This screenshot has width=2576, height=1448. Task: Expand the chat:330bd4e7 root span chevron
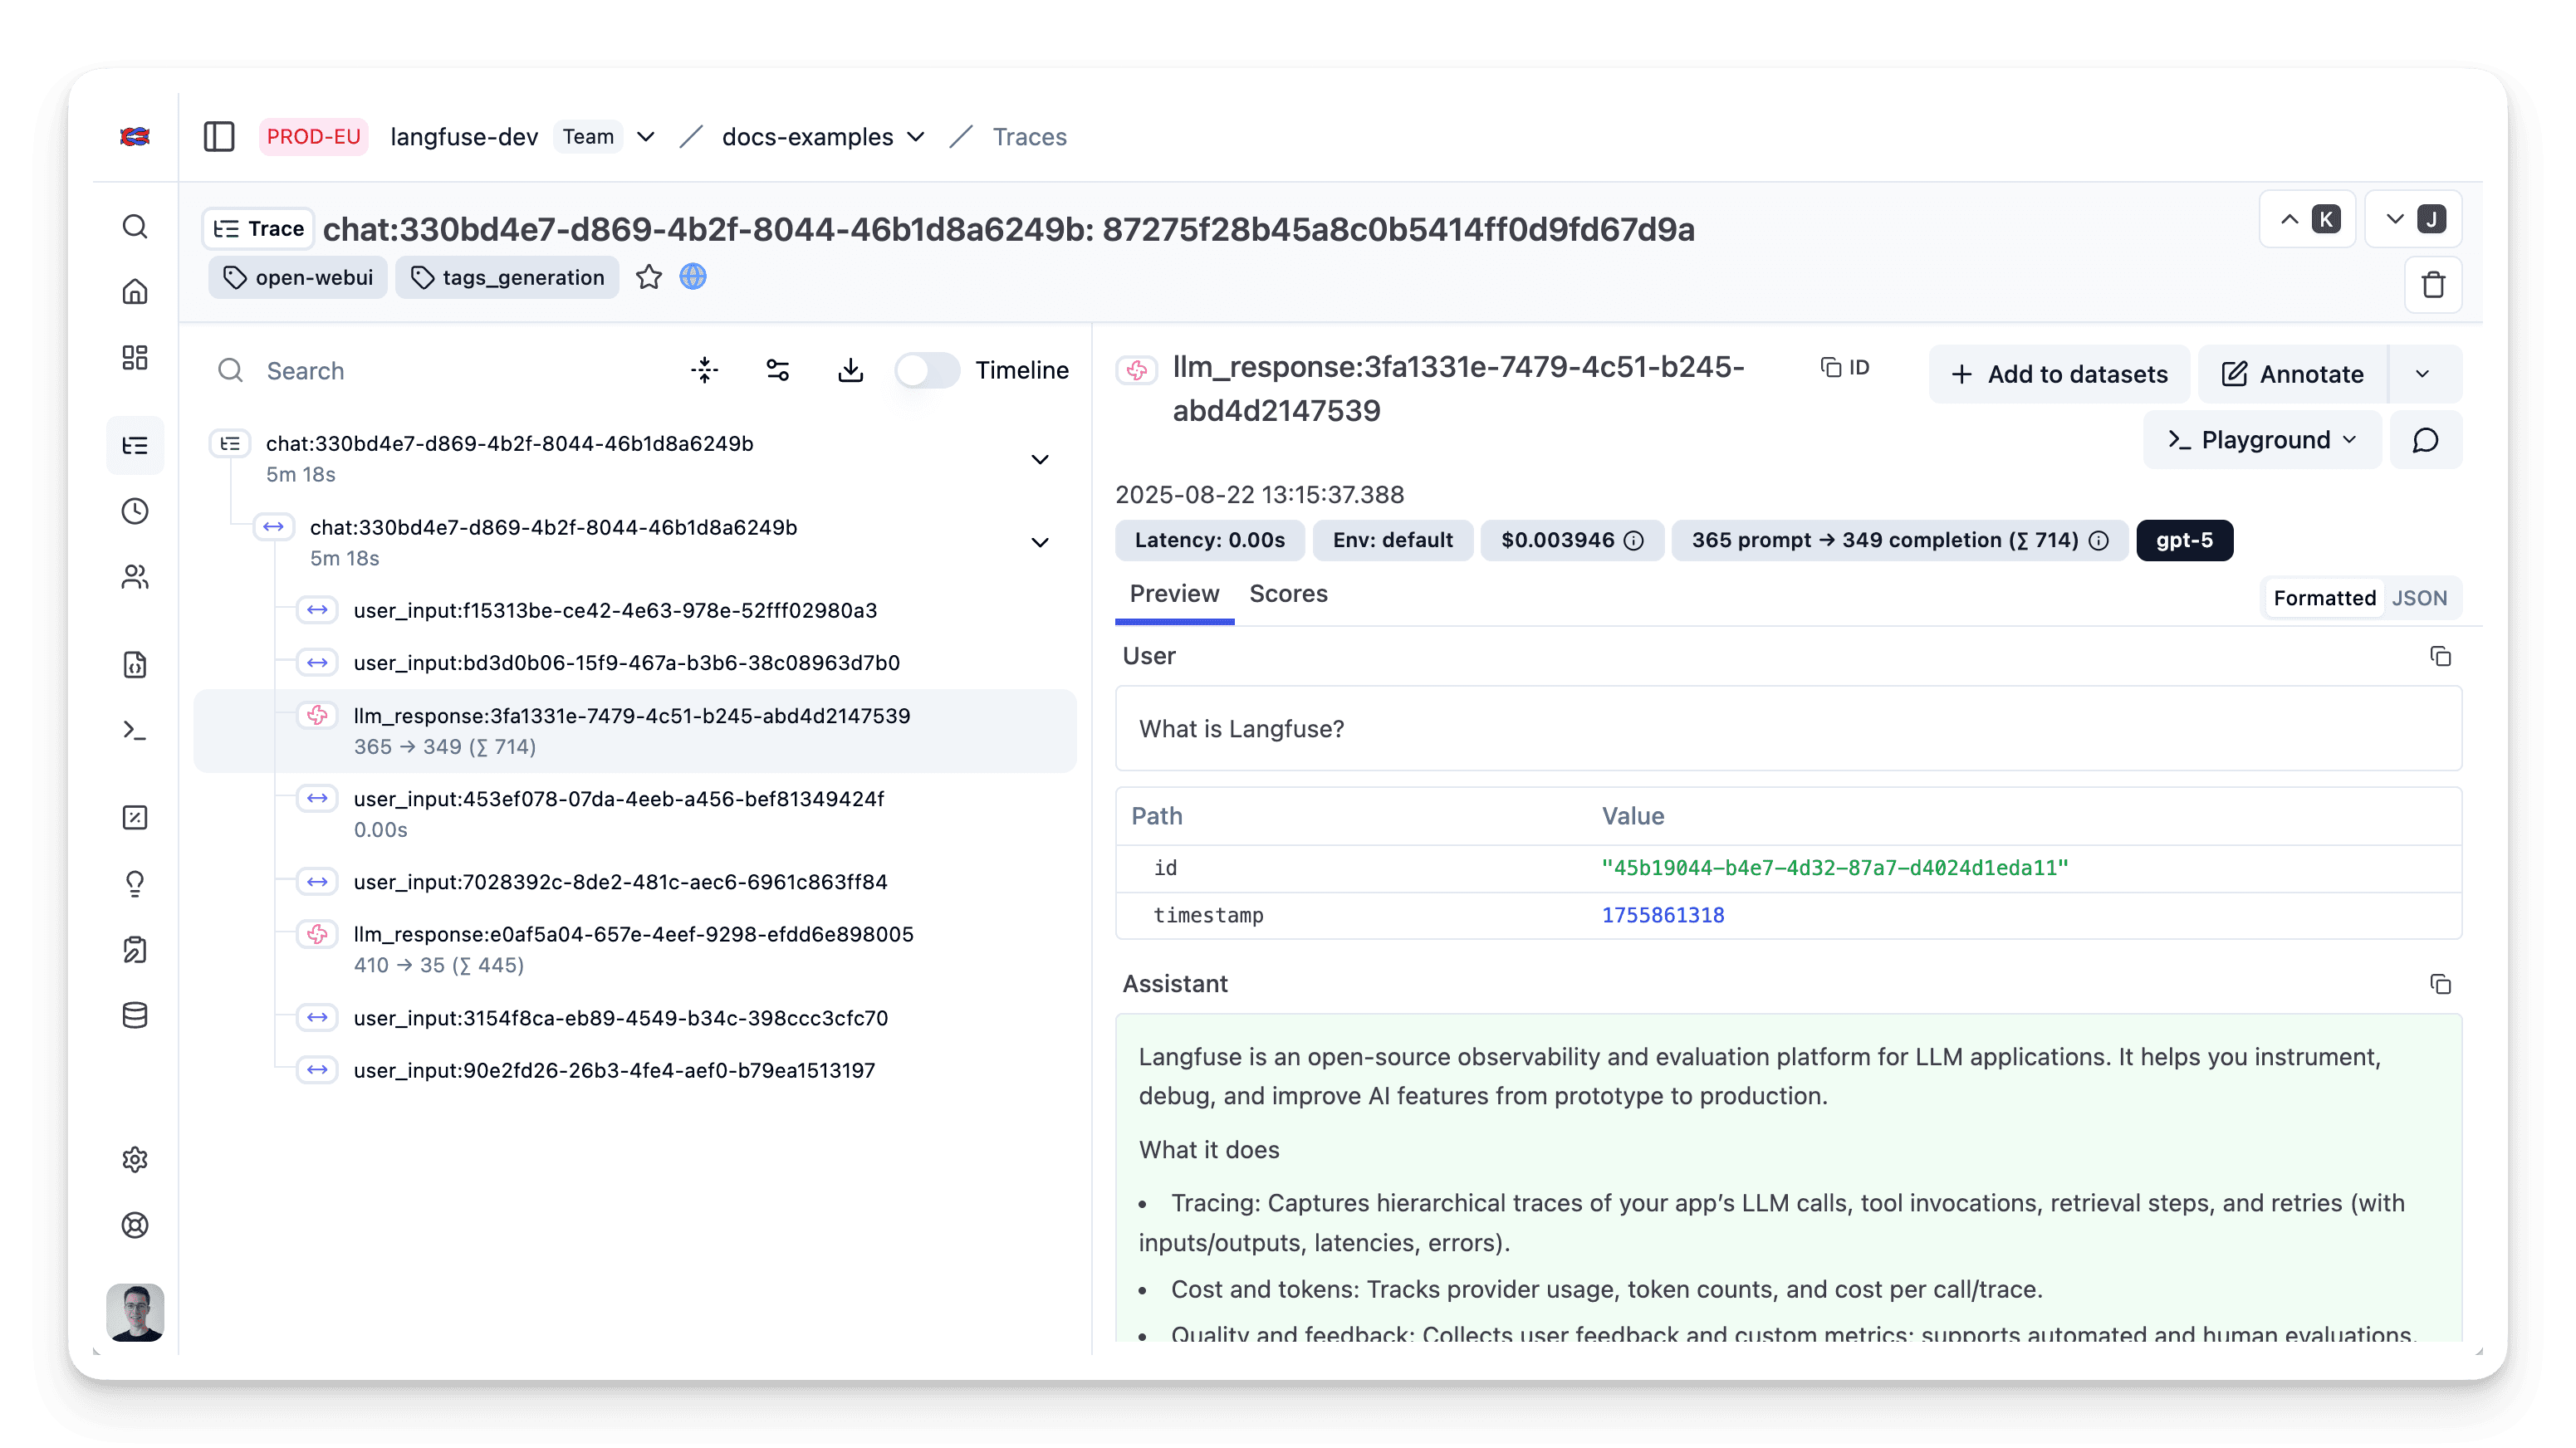(1040, 459)
